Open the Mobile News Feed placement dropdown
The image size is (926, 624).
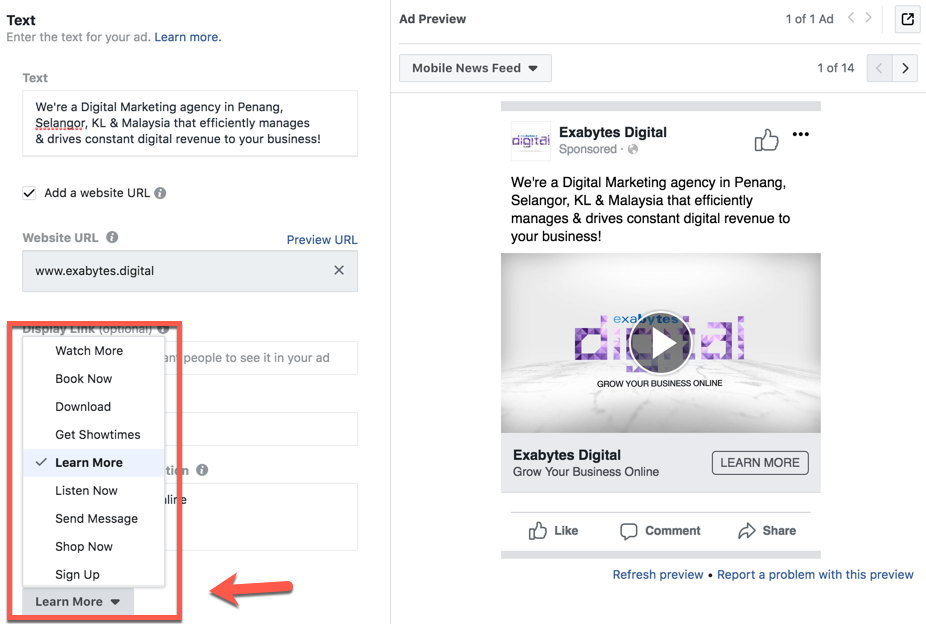(x=475, y=68)
